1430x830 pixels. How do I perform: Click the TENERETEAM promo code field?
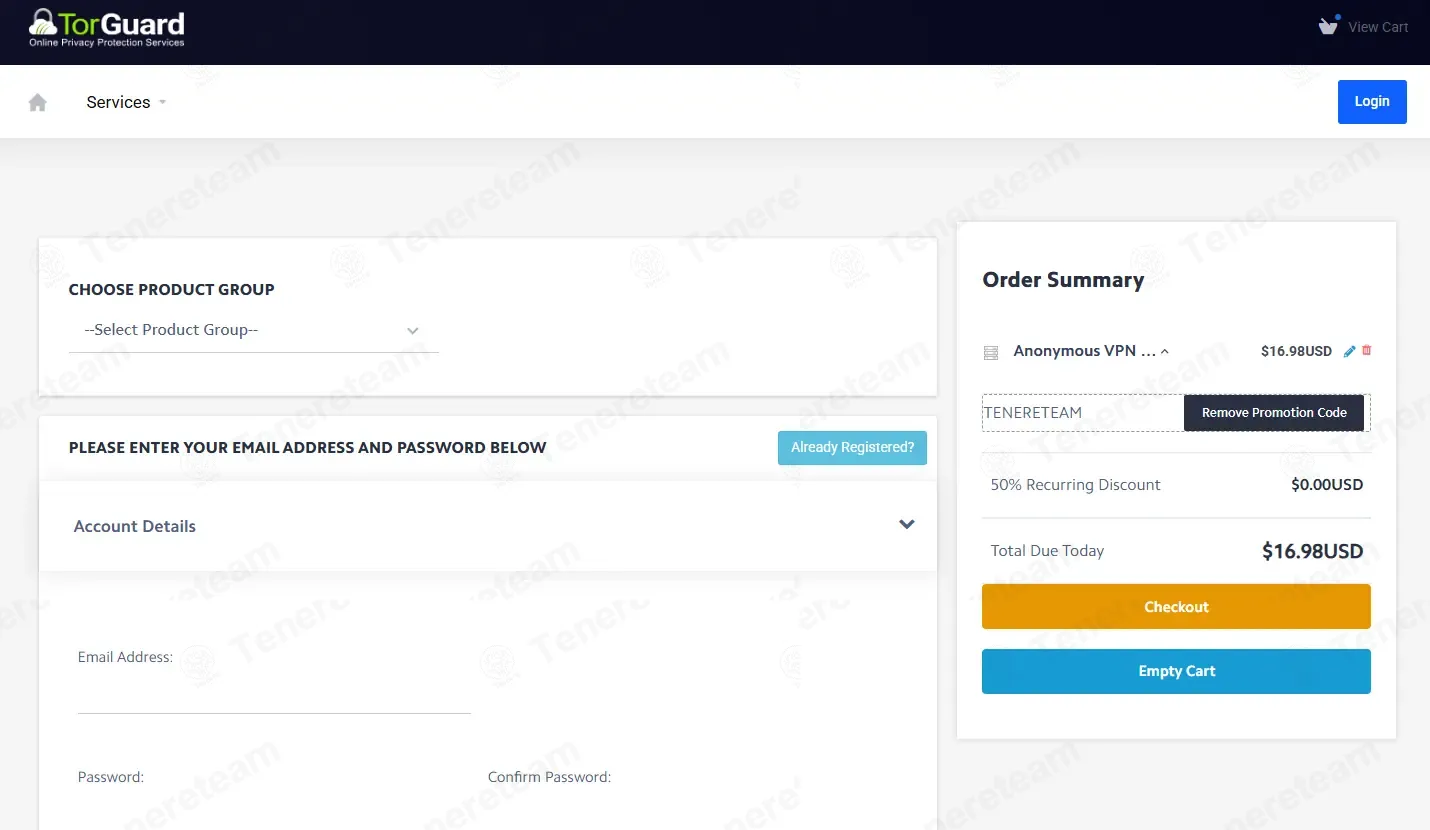point(1083,413)
